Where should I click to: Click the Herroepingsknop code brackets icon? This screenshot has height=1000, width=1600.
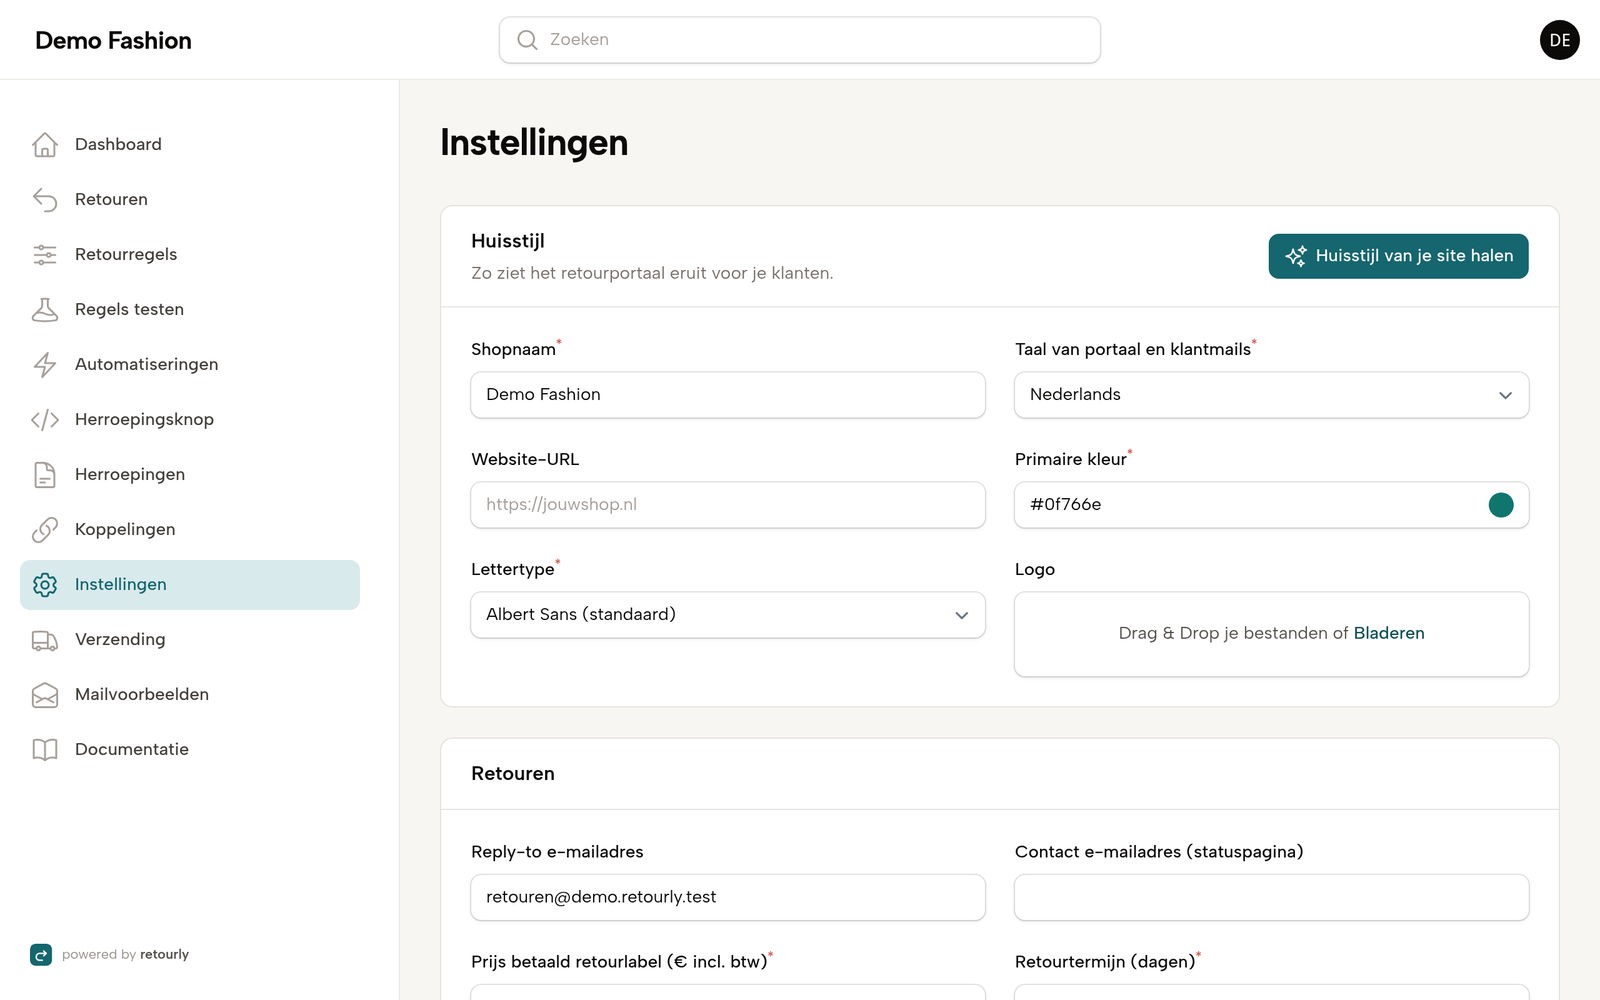pos(45,420)
